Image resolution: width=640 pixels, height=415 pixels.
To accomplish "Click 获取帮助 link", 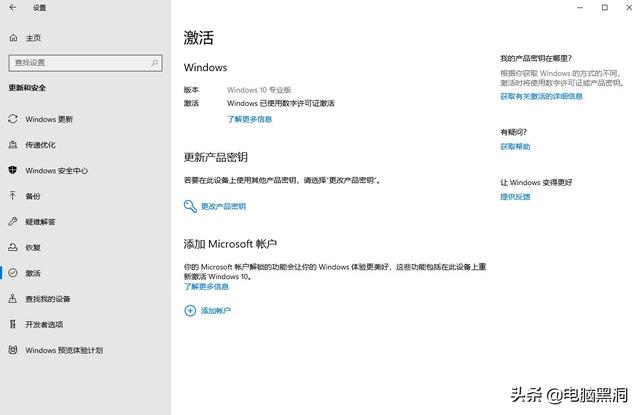I will 515,146.
